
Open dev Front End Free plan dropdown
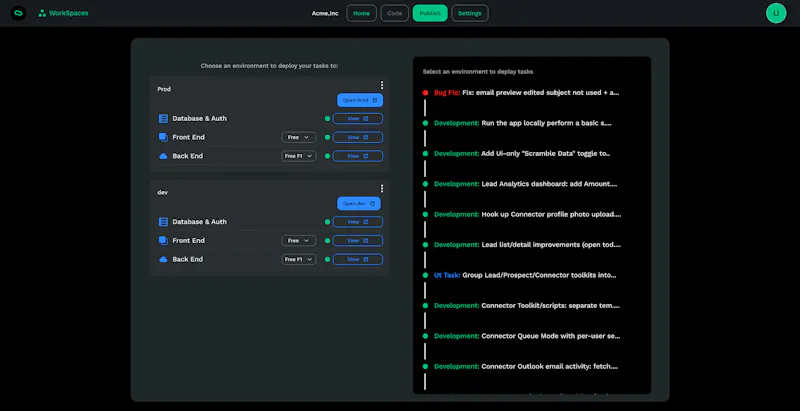(x=298, y=241)
